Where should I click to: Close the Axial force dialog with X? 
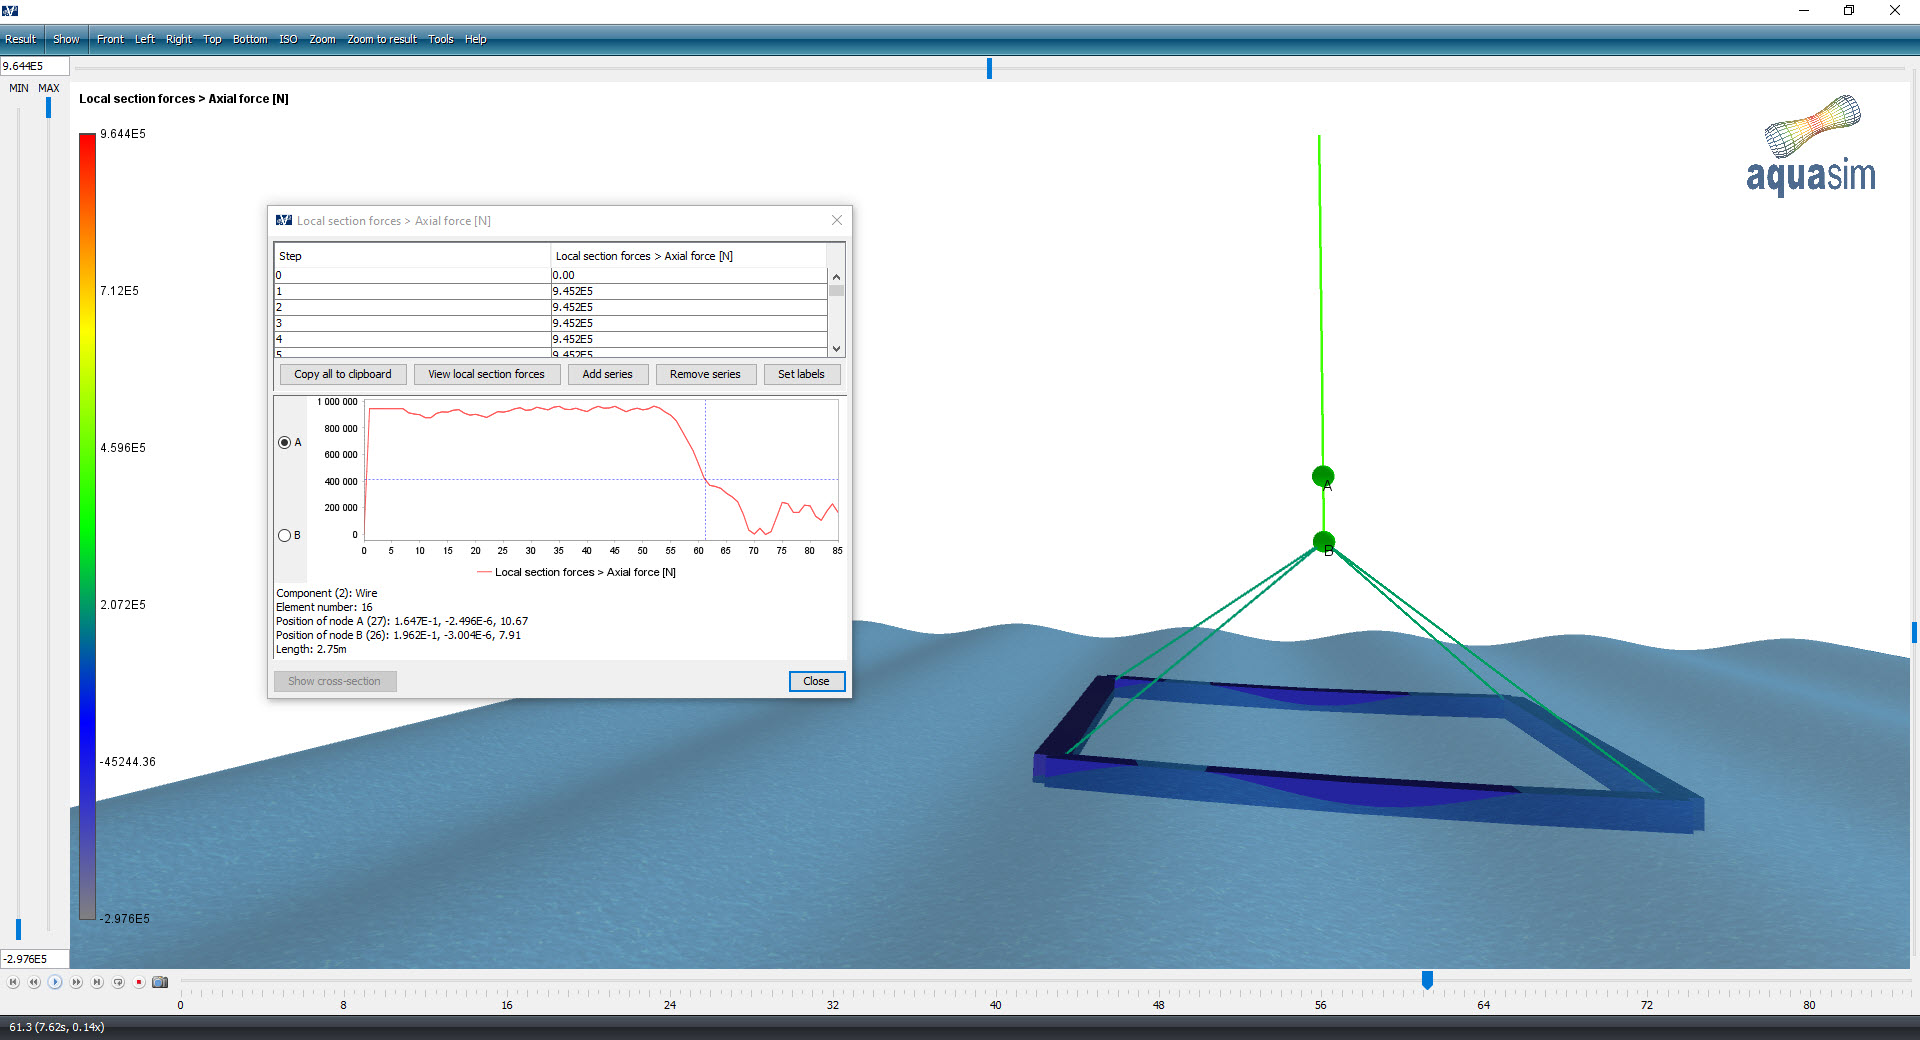[837, 220]
